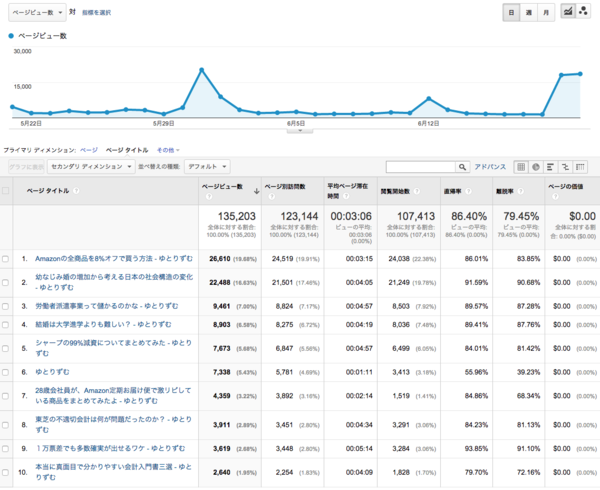Open help for 平均ページ滞在時間 column
Screen dimensions: 600x490
tap(346, 196)
